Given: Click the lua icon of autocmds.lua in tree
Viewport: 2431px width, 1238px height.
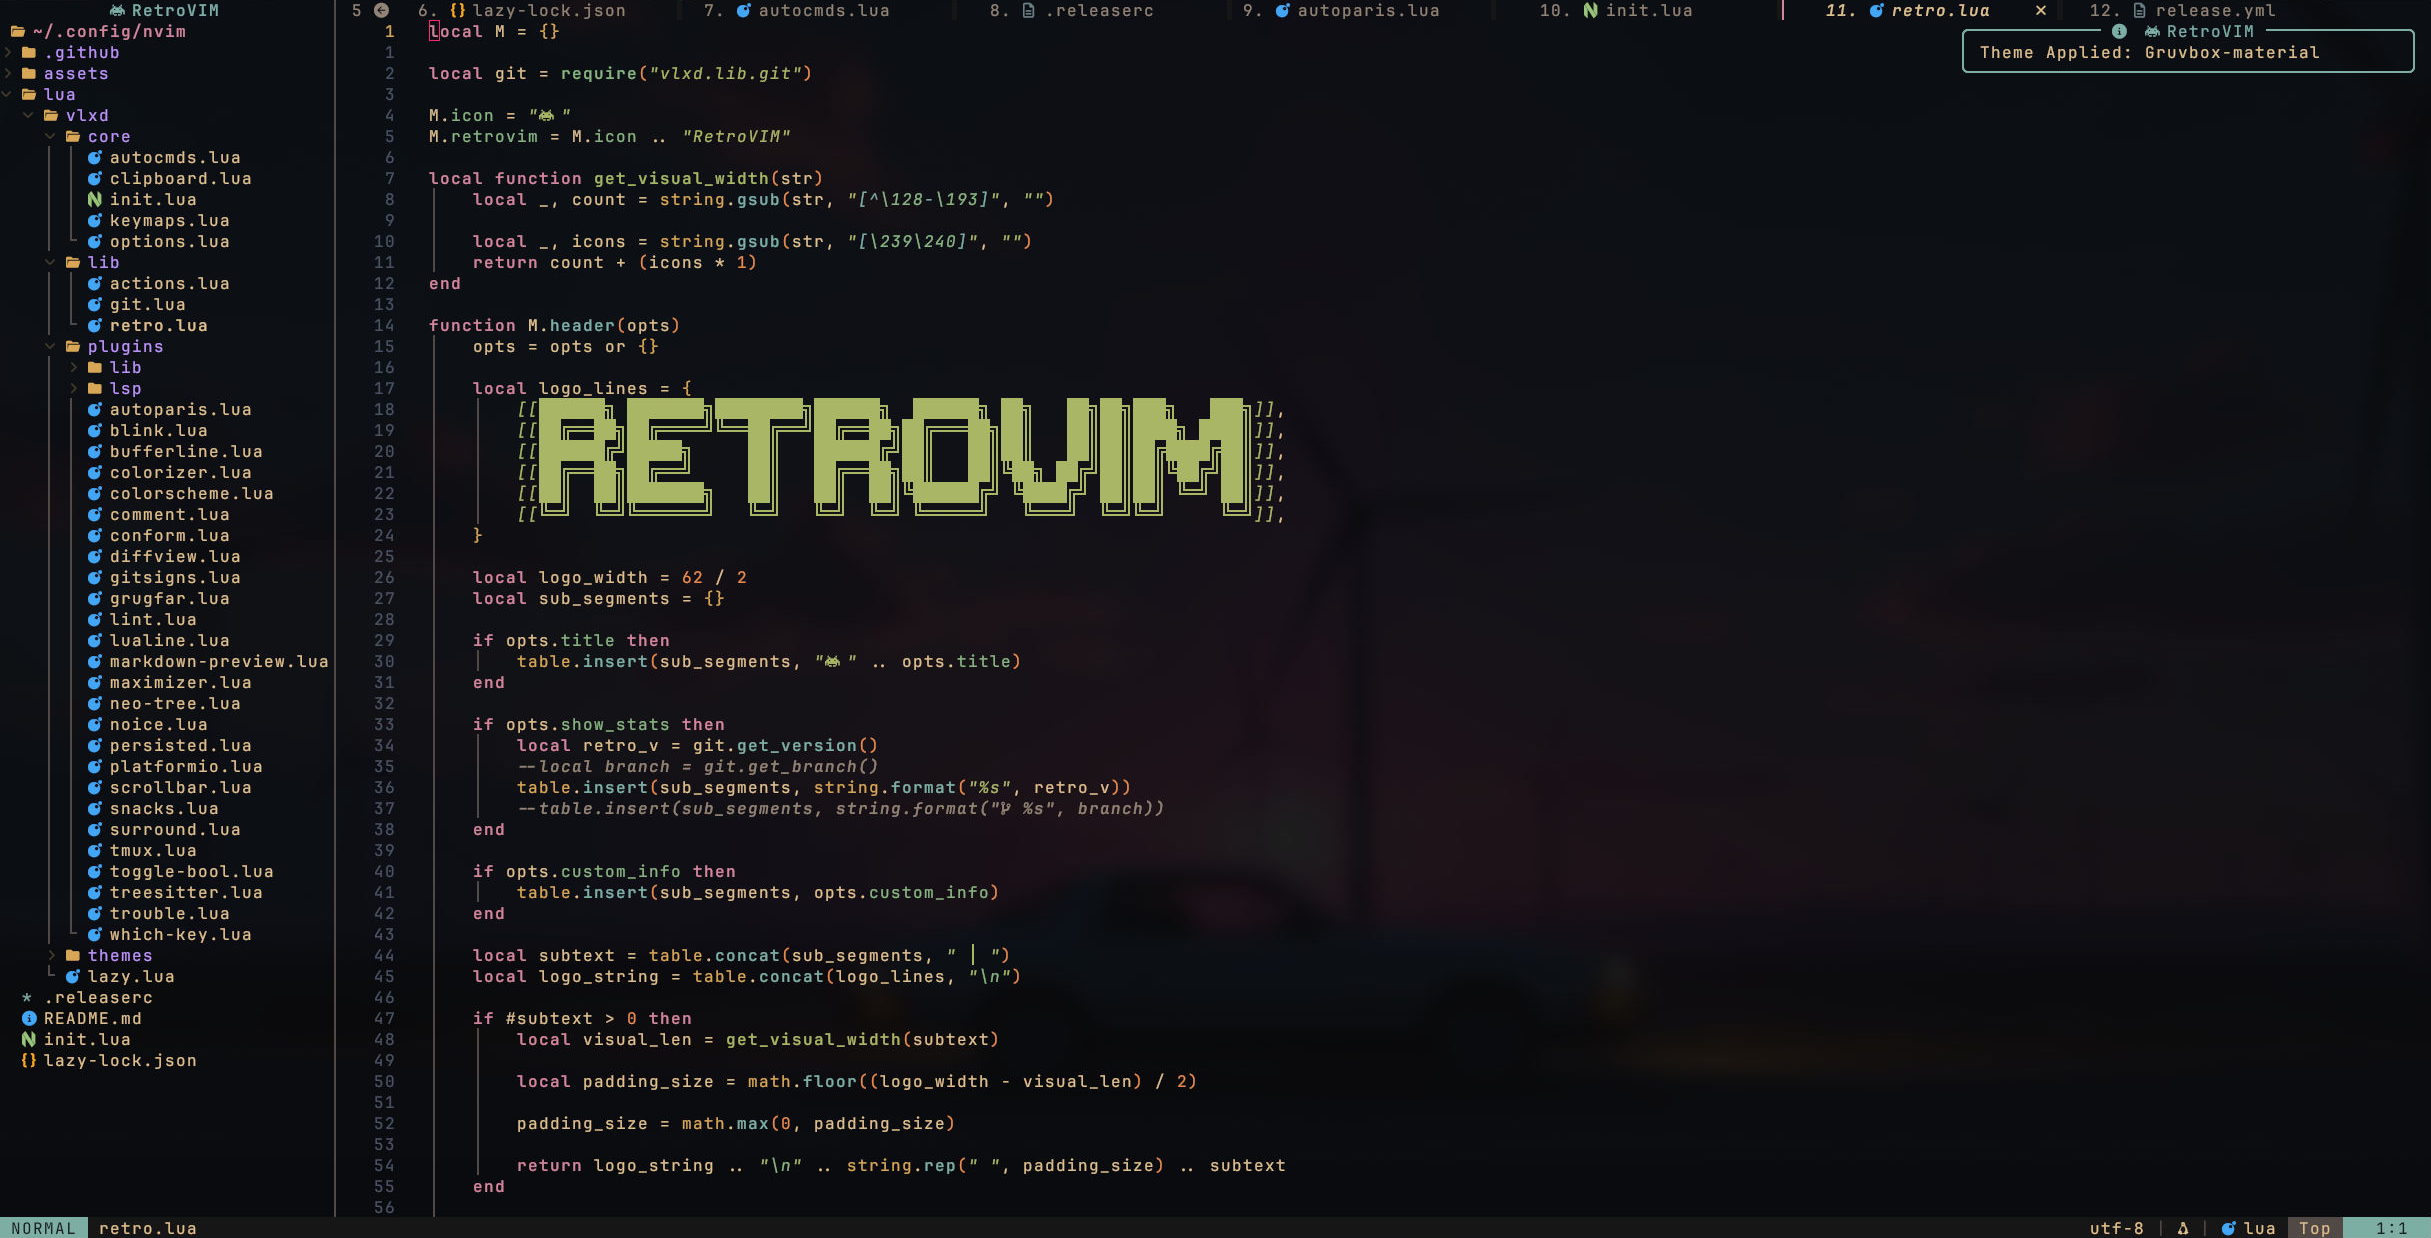Looking at the screenshot, I should tap(95, 157).
